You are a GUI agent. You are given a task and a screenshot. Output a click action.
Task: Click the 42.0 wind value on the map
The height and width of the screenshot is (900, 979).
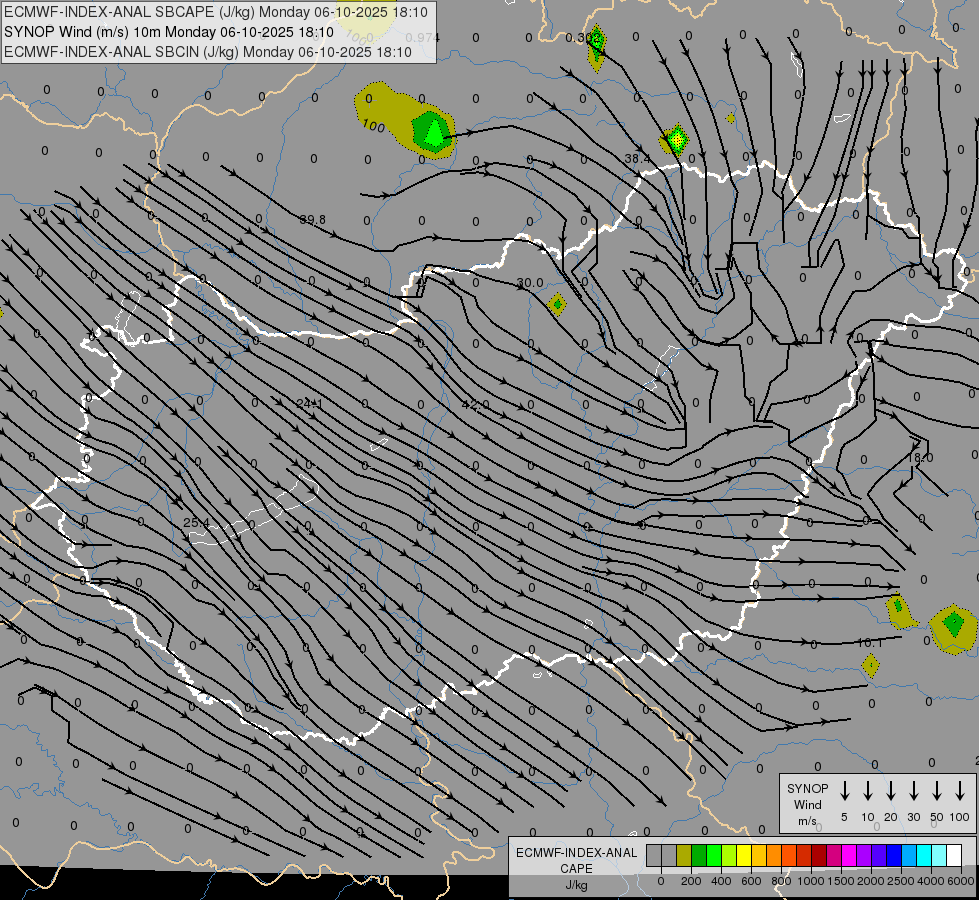click(x=476, y=405)
